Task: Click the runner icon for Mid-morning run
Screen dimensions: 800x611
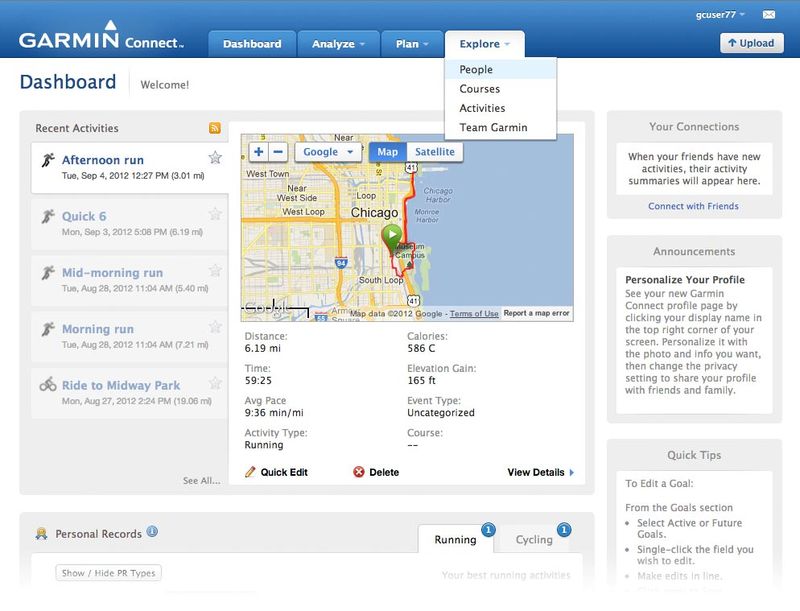Action: tap(48, 272)
